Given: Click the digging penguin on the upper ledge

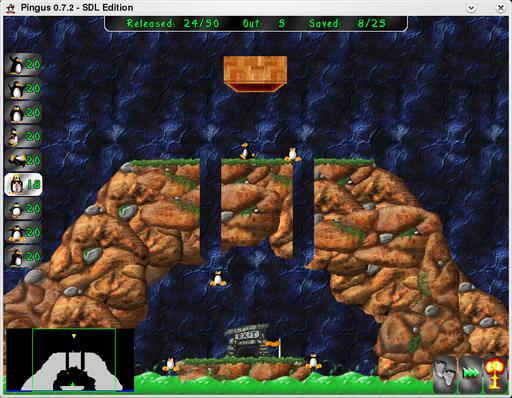Looking at the screenshot, I should click(x=293, y=154).
